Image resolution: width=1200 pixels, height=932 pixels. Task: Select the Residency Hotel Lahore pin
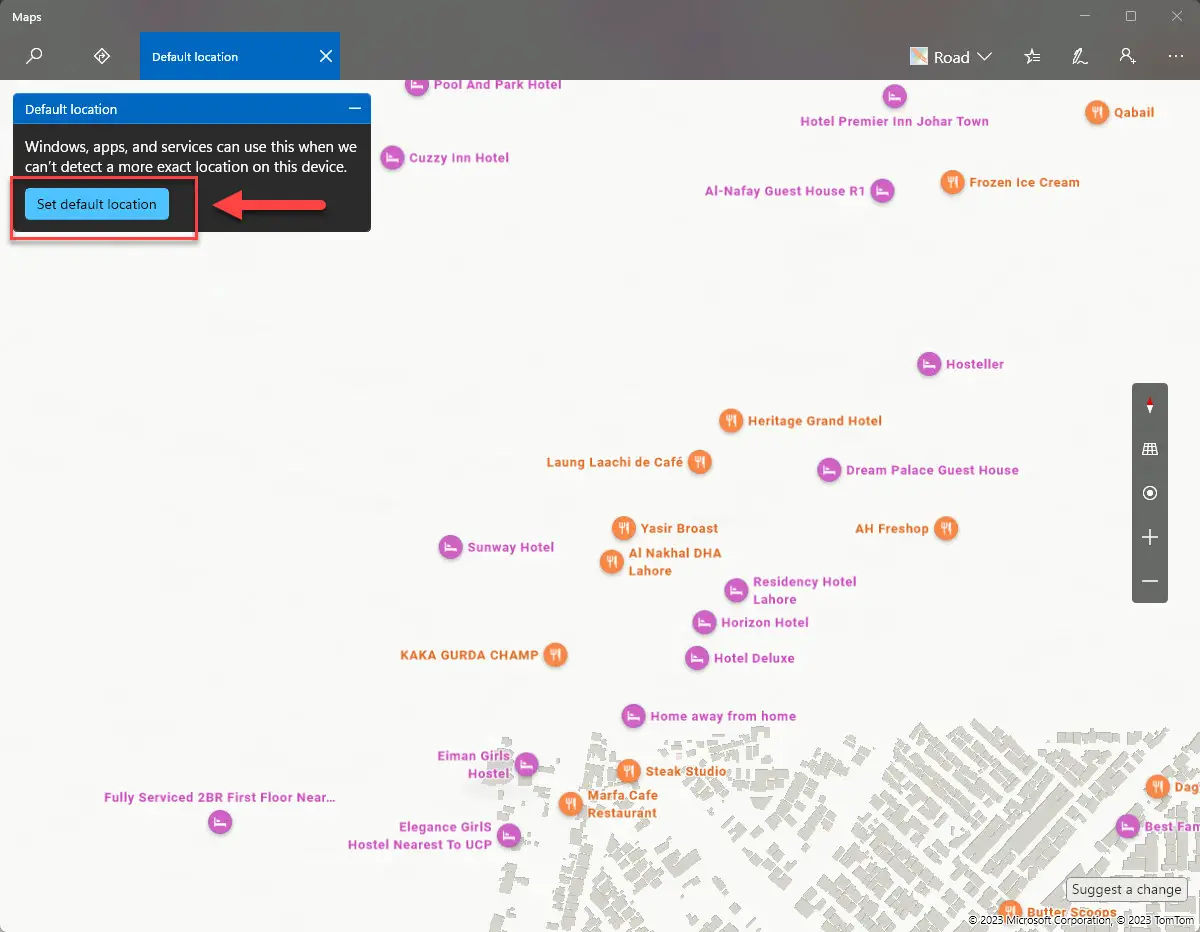(736, 590)
